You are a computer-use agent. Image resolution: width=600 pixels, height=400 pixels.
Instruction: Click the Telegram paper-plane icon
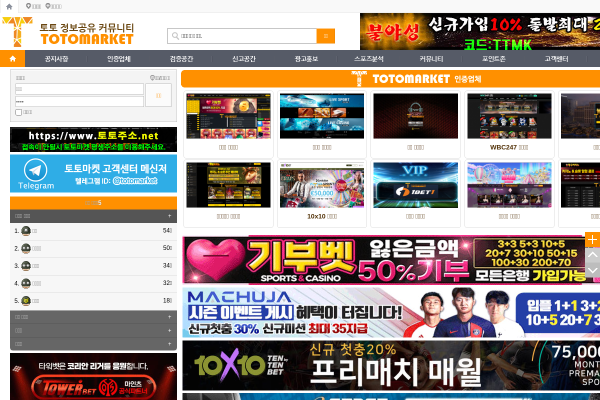click(x=36, y=170)
